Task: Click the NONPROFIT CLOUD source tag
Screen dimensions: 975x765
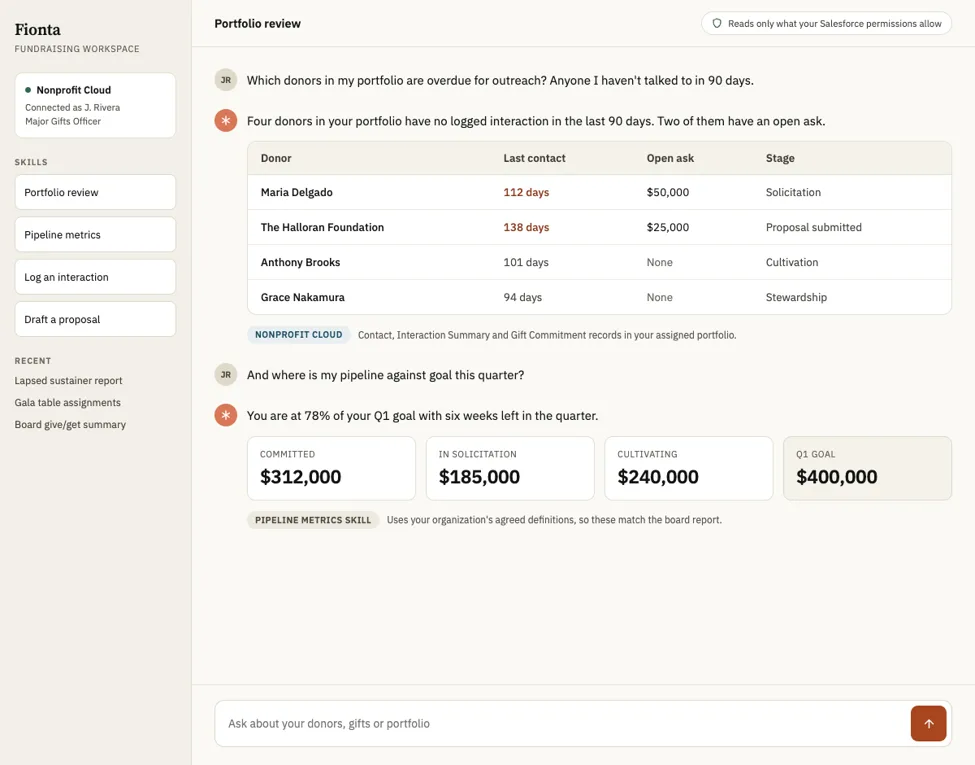Action: tap(298, 335)
